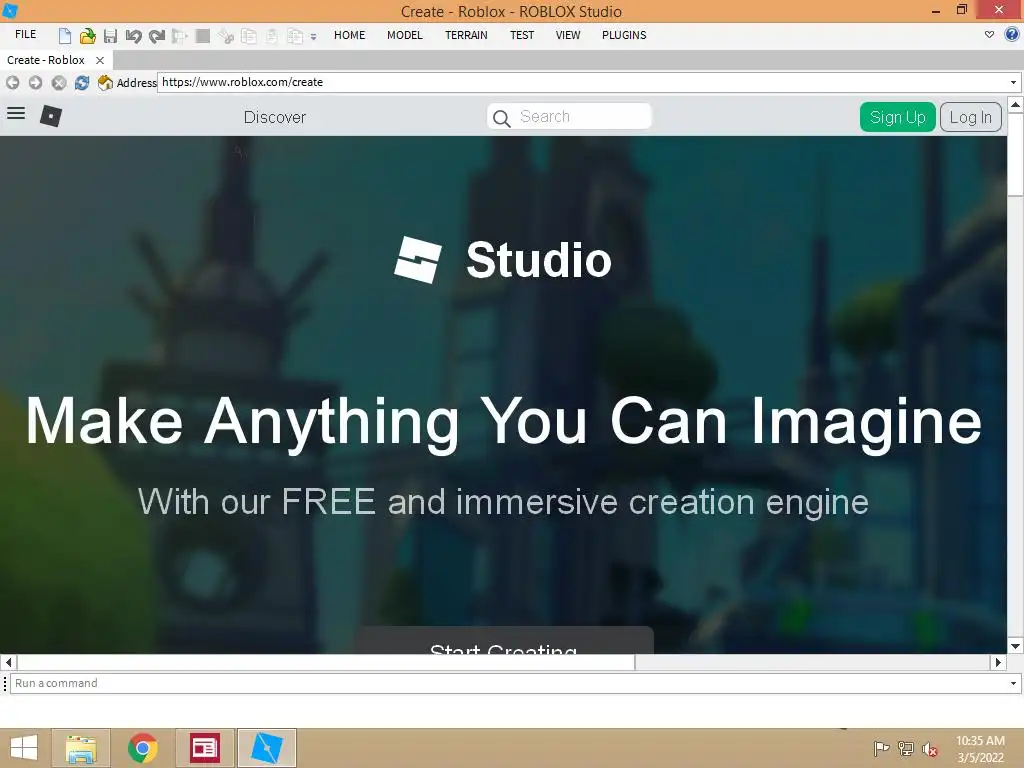Open a place with the folder icon
1024x768 pixels.
point(87,35)
